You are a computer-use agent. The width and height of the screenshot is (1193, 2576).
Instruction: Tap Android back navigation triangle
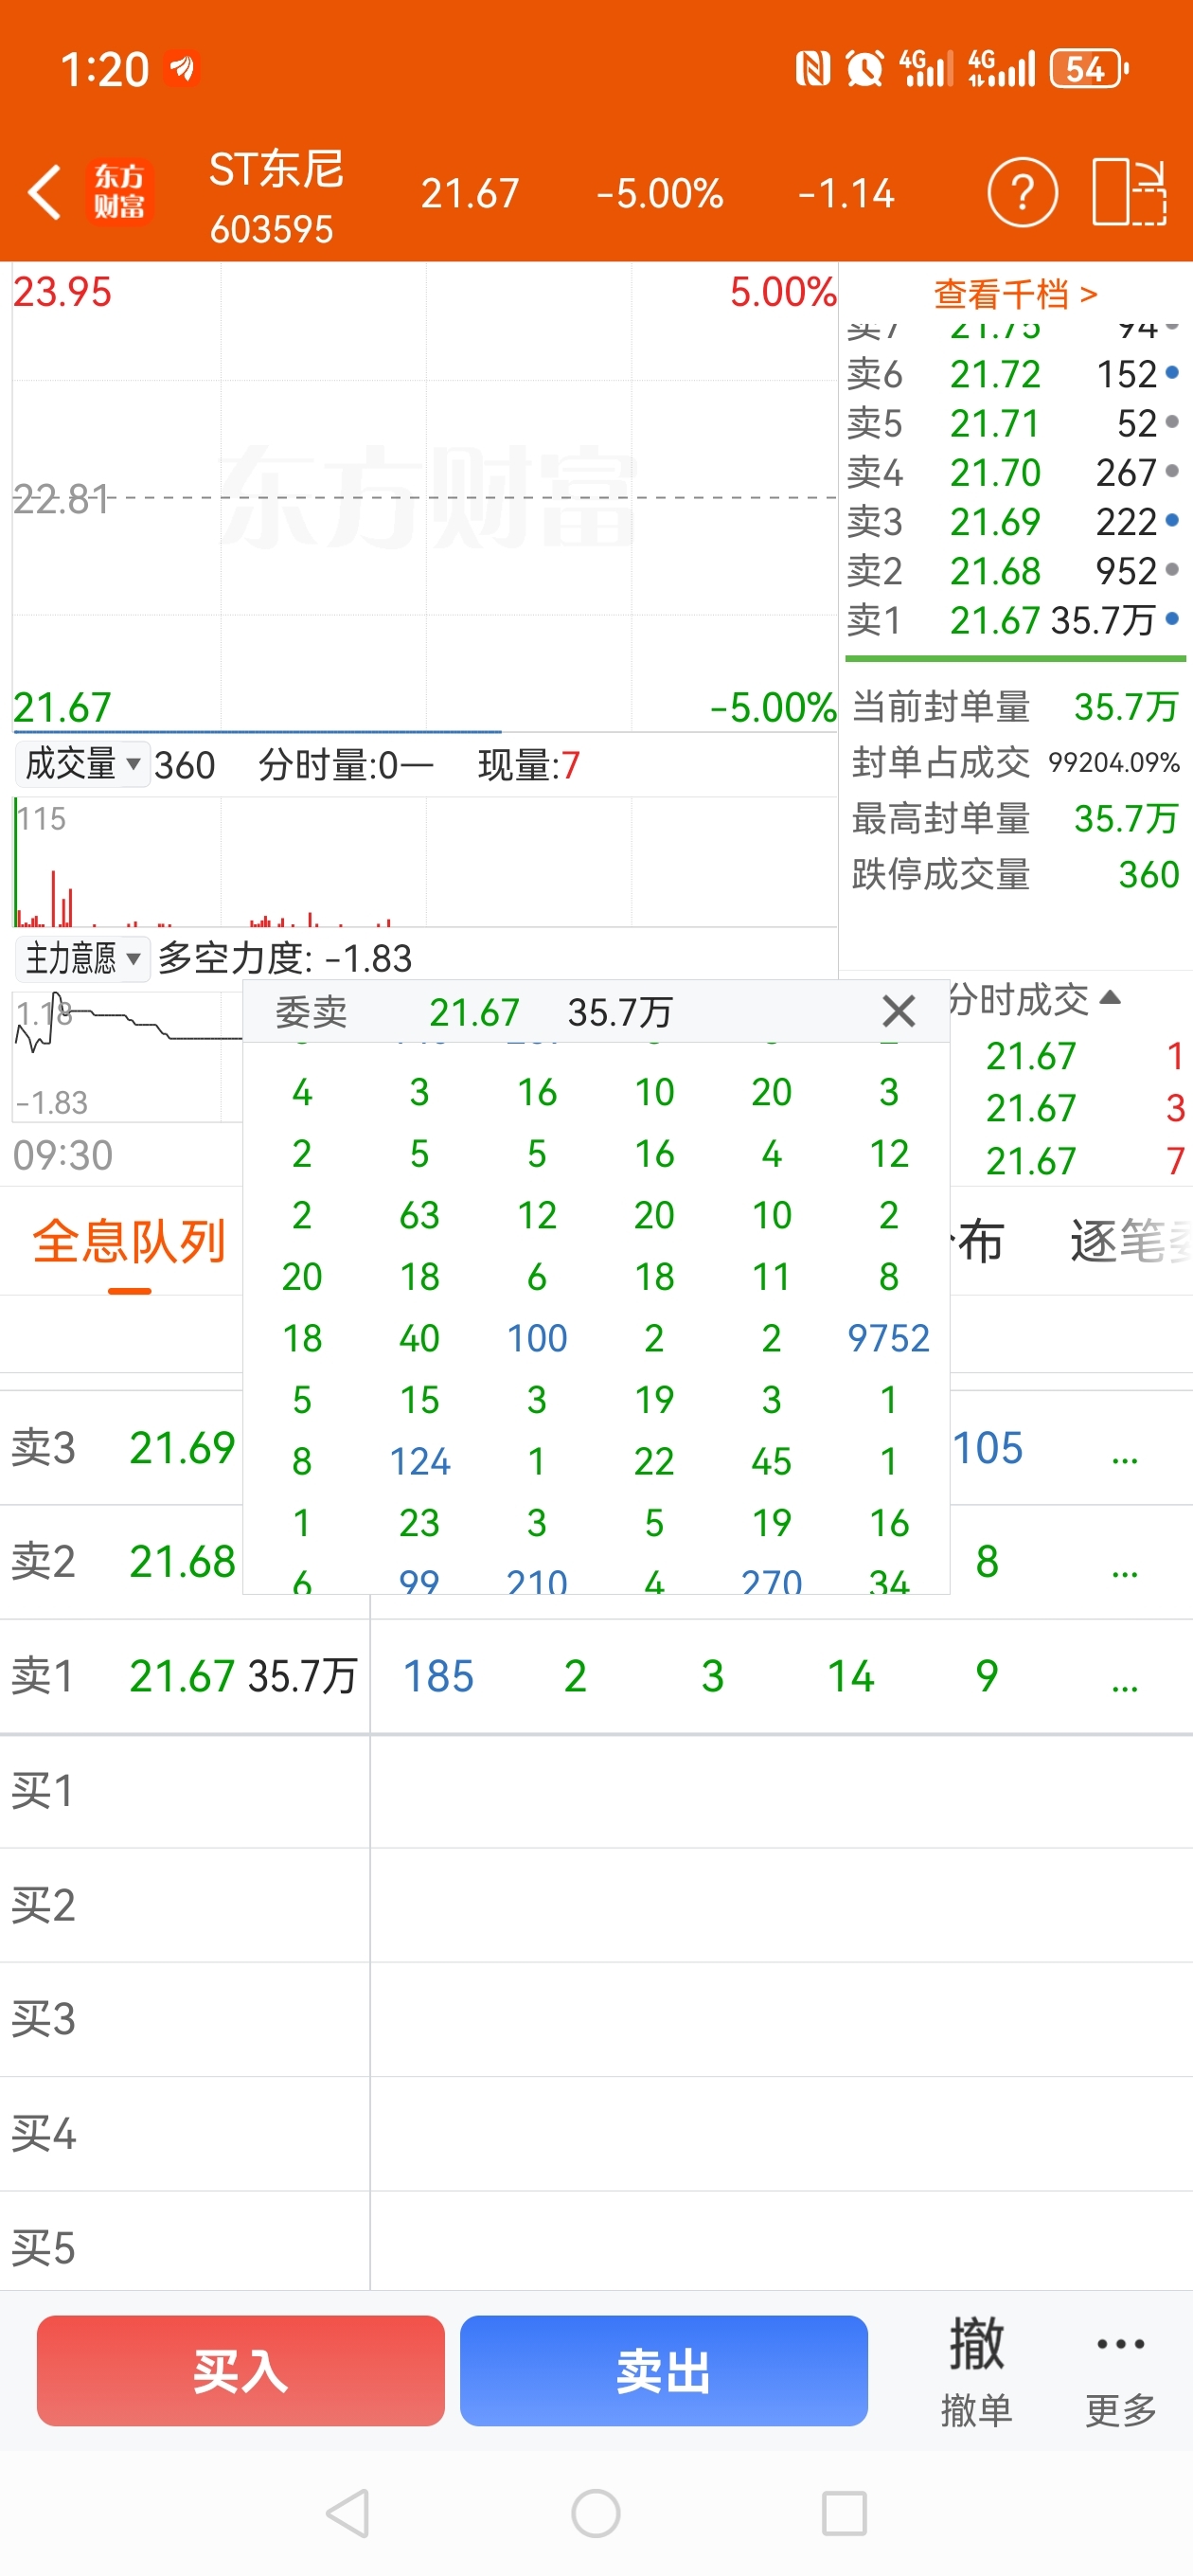tap(348, 2513)
